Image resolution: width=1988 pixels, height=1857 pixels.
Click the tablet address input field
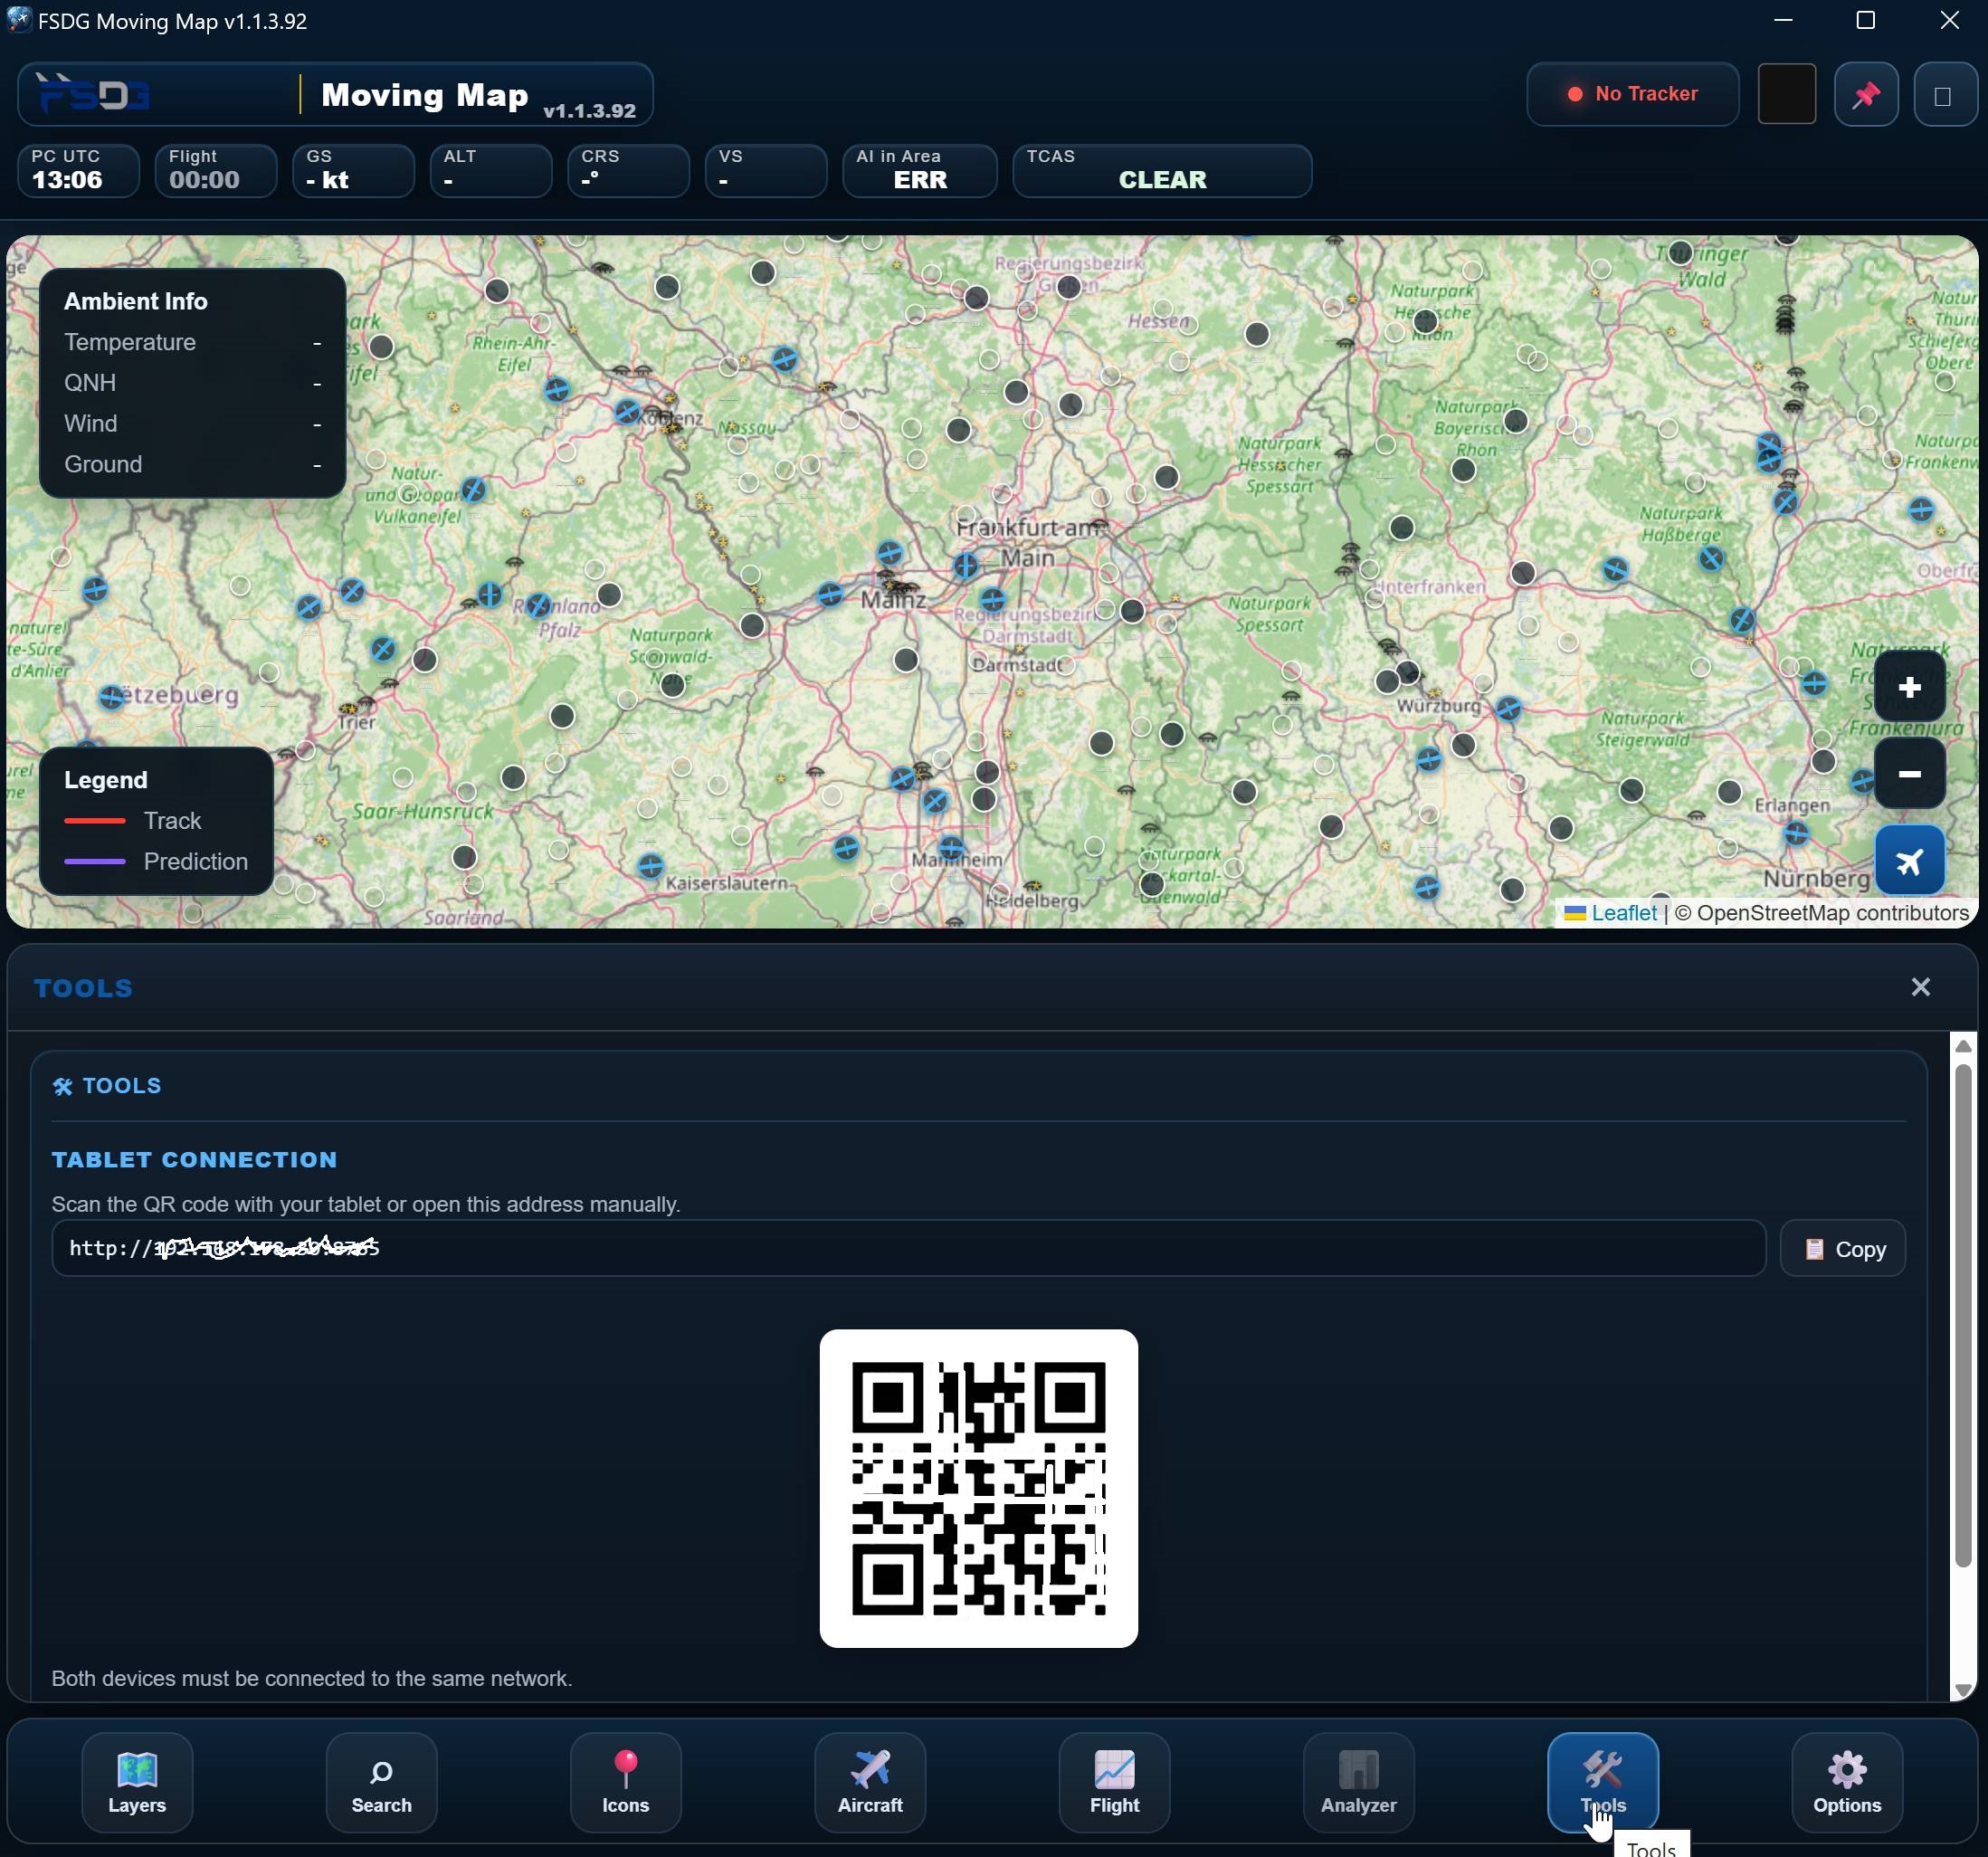(x=908, y=1248)
